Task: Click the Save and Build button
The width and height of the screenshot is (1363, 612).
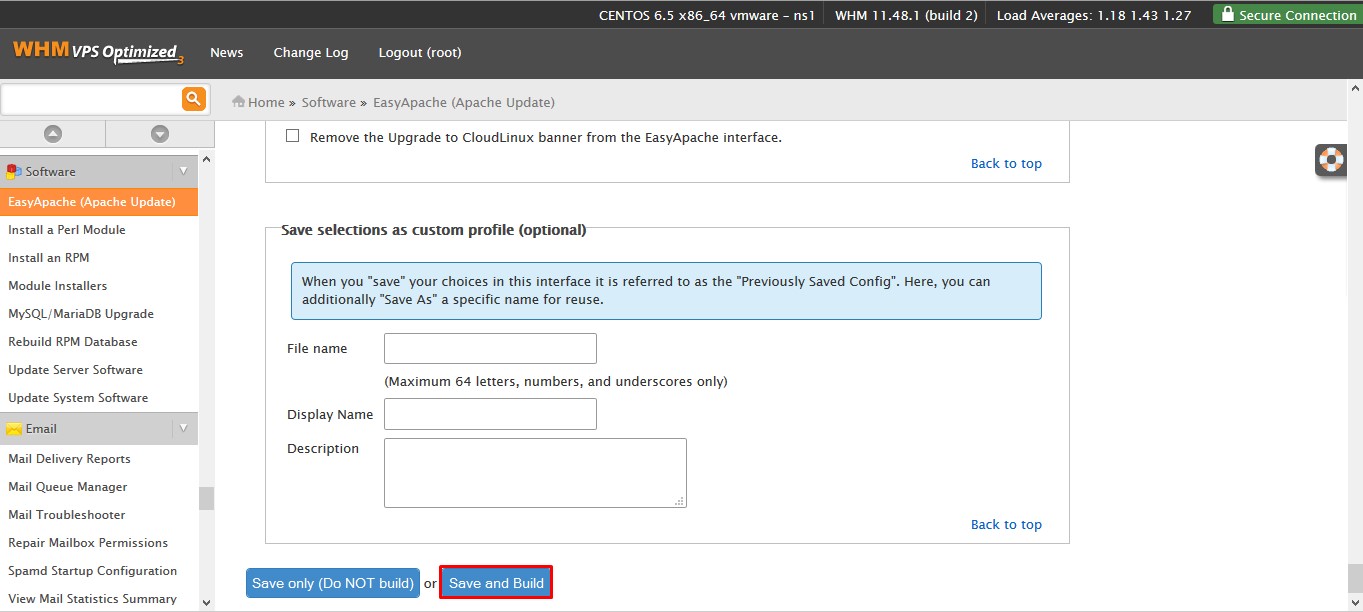Action: click(496, 583)
